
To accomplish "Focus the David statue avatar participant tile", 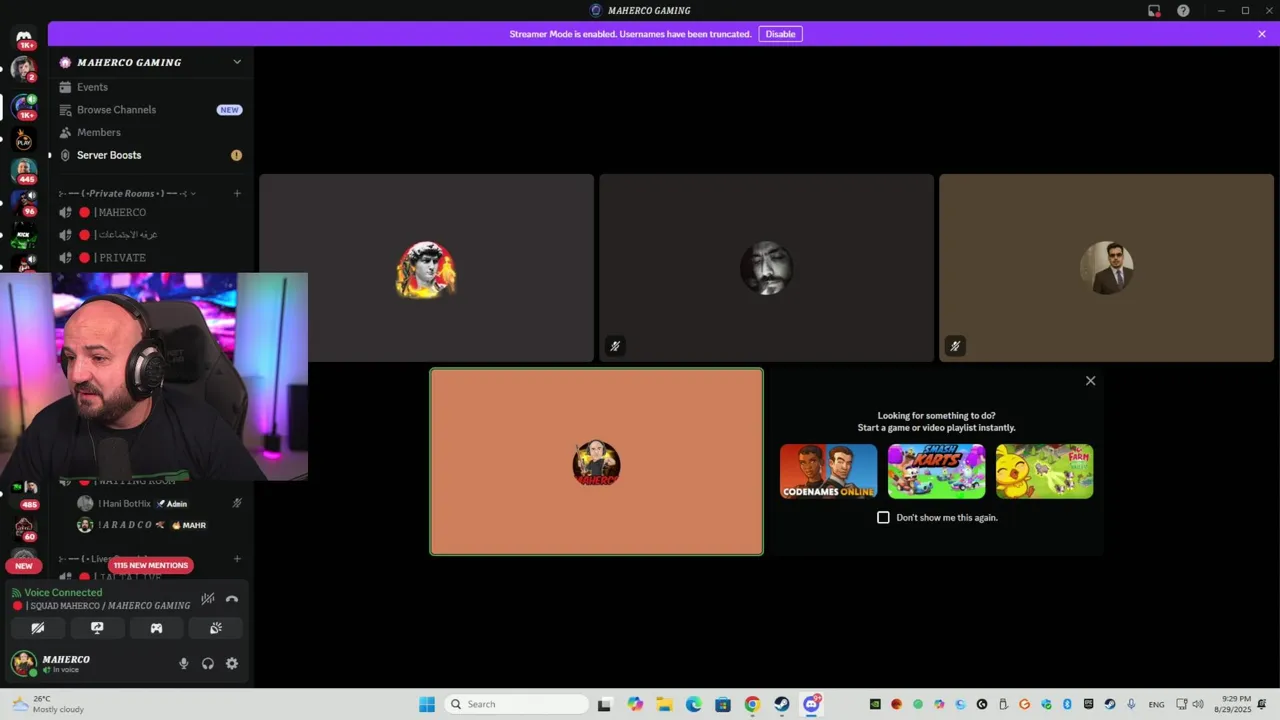I will point(426,268).
